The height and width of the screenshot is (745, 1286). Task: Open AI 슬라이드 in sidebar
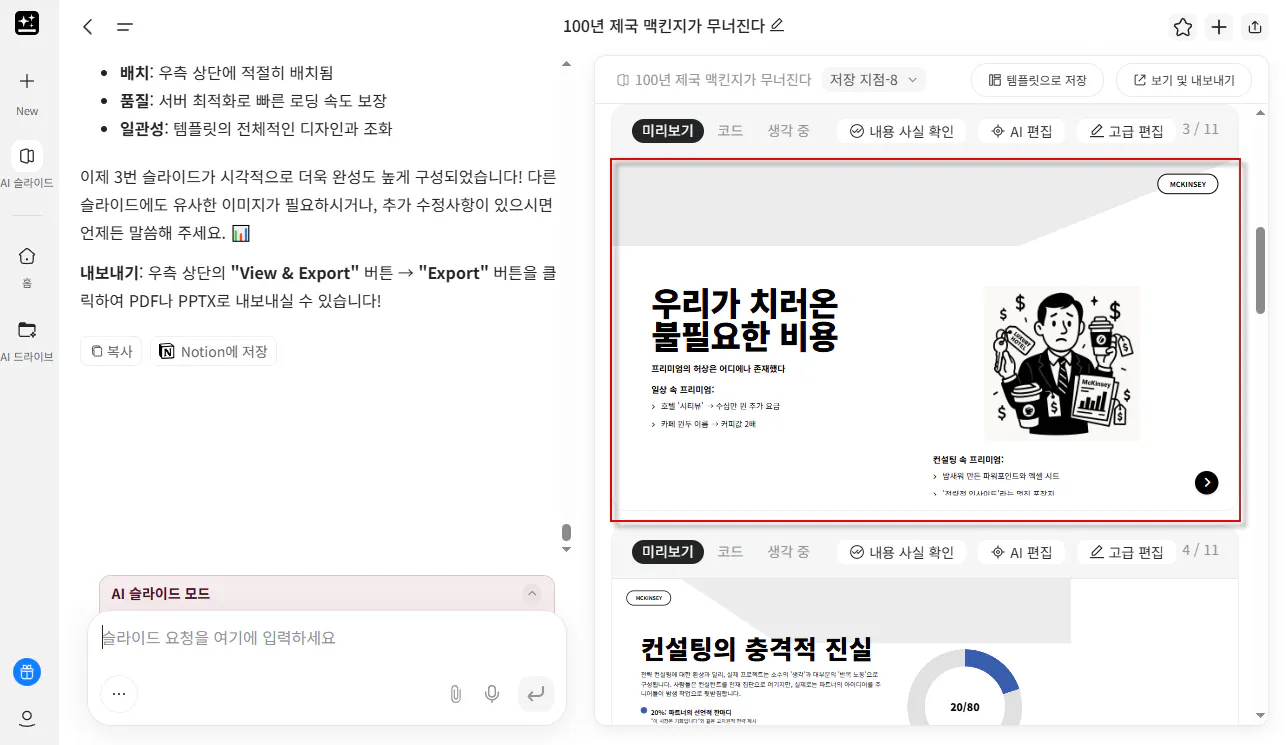(x=27, y=156)
